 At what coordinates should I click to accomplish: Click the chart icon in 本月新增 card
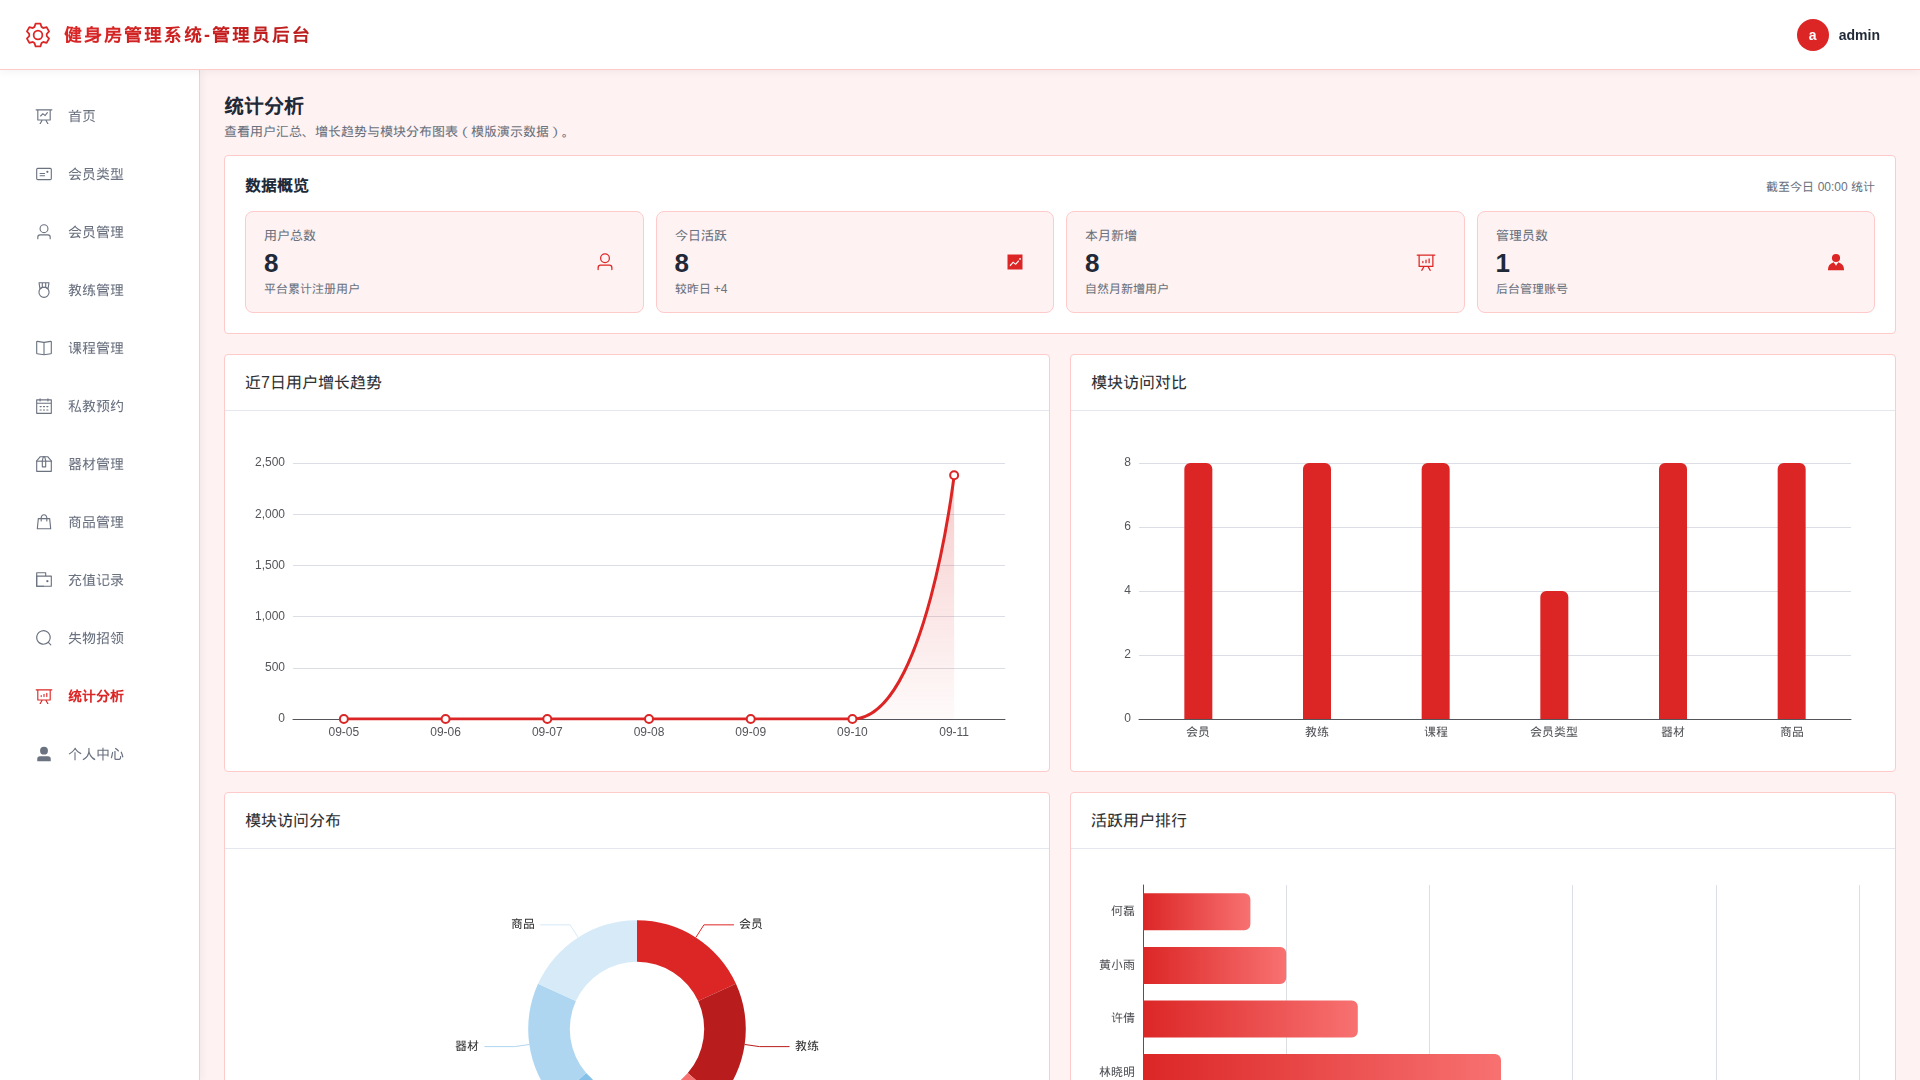coord(1426,262)
